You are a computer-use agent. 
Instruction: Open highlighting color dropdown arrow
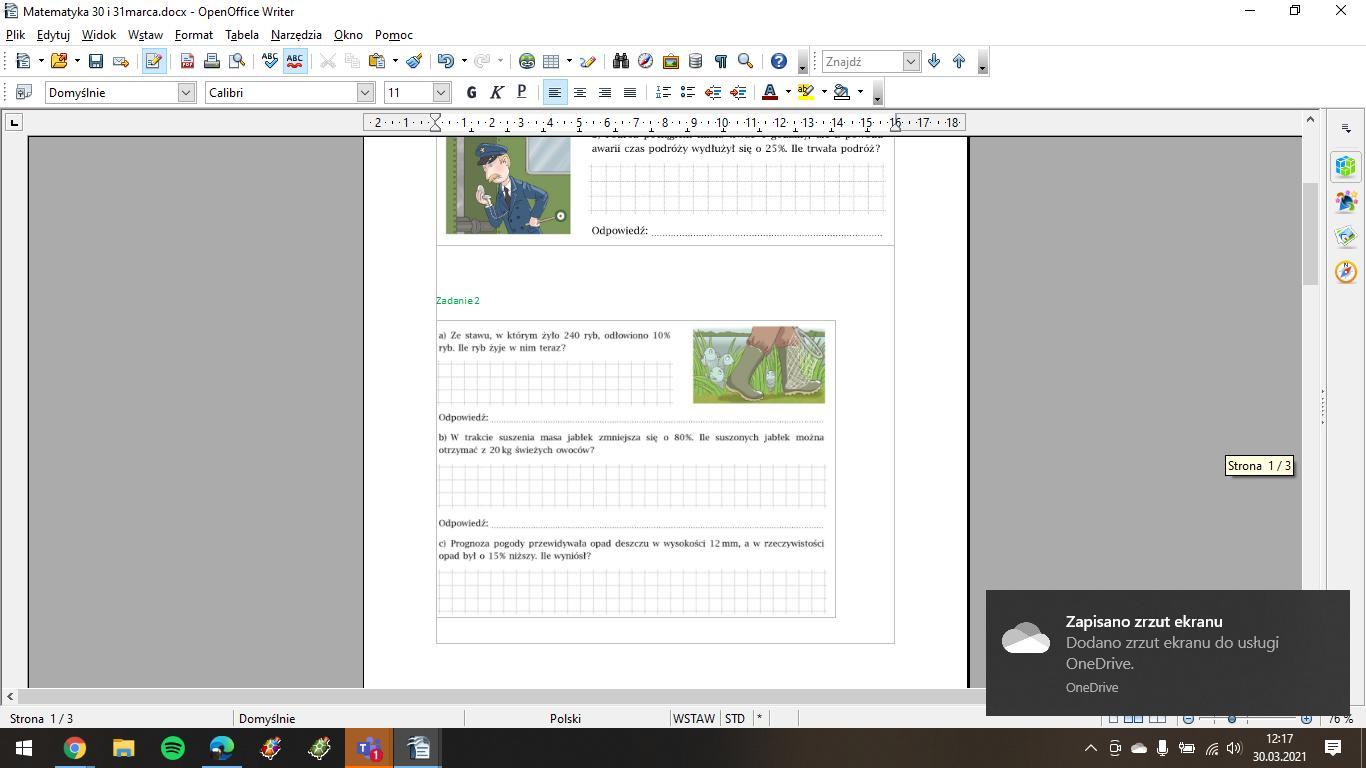tap(824, 92)
